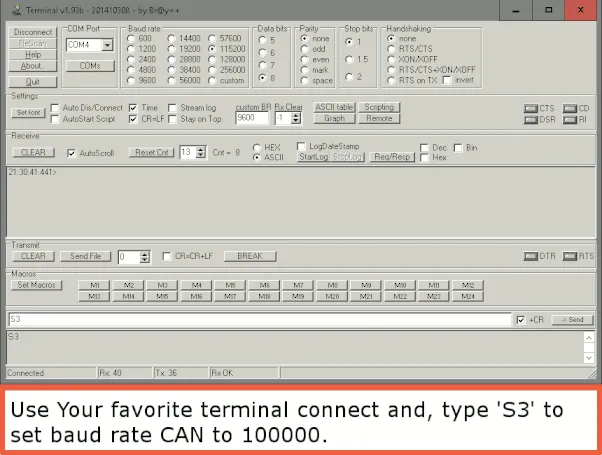Click the CD indicator light
The height and width of the screenshot is (455, 602).
(570, 109)
